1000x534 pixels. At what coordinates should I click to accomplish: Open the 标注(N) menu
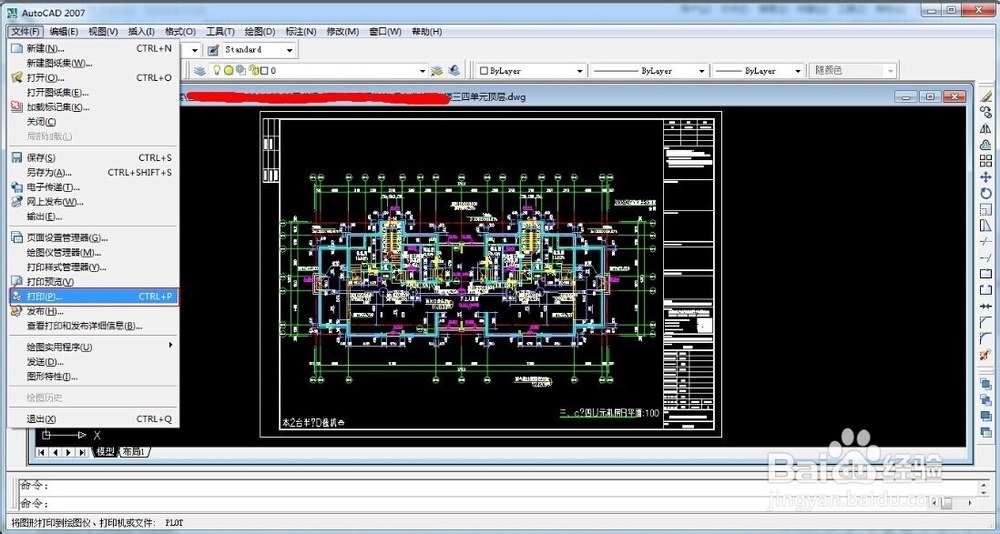pyautogui.click(x=301, y=31)
